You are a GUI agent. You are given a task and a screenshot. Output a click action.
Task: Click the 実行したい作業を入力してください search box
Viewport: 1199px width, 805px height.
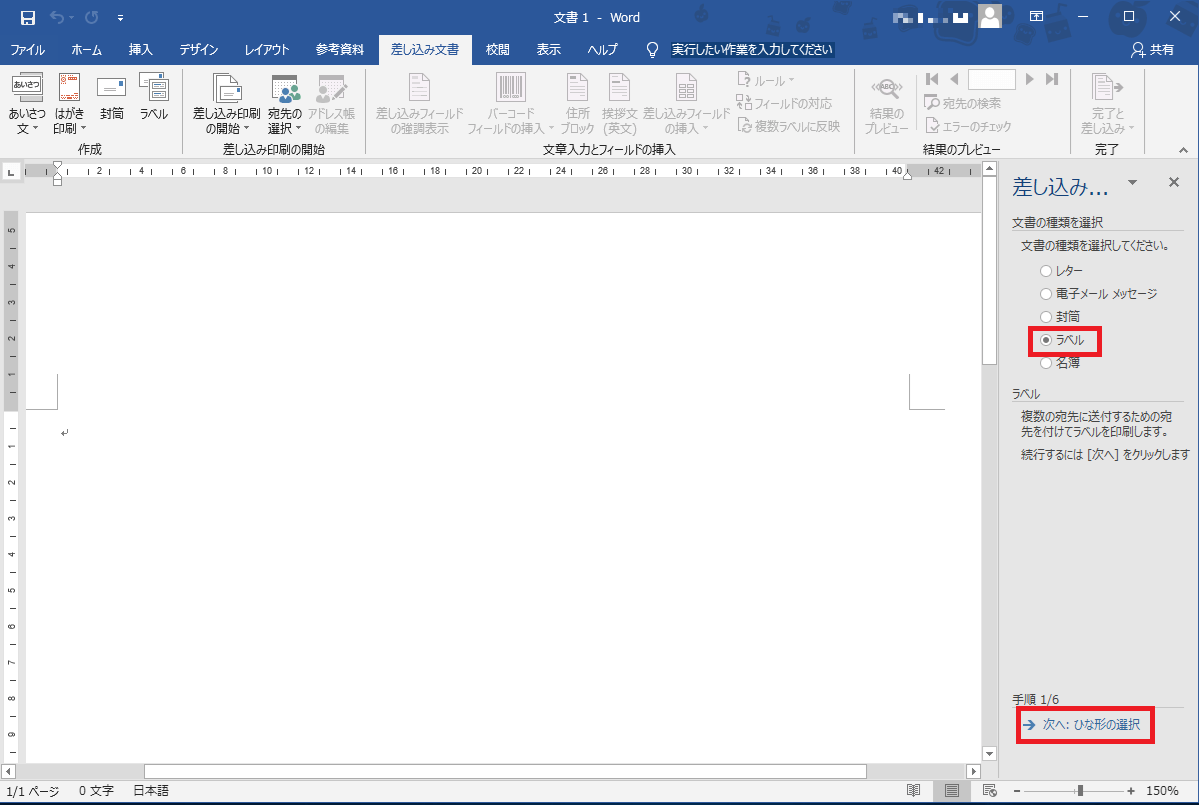(x=751, y=49)
